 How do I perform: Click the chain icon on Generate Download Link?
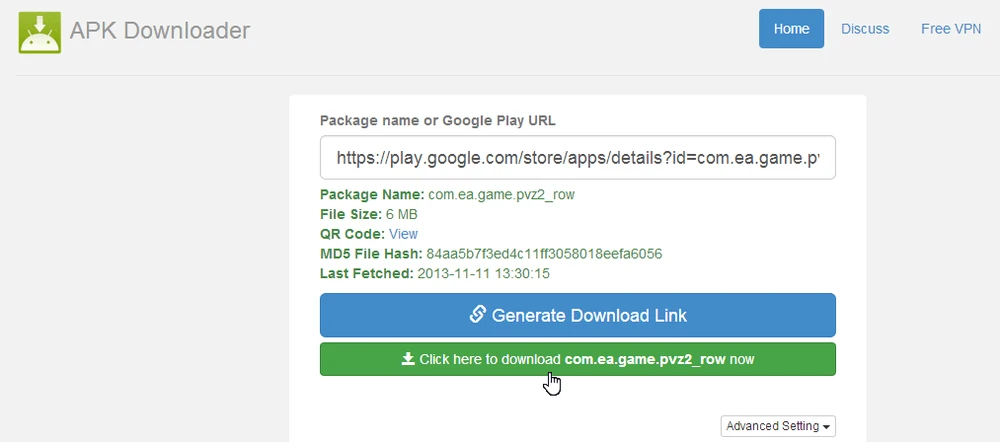click(478, 314)
